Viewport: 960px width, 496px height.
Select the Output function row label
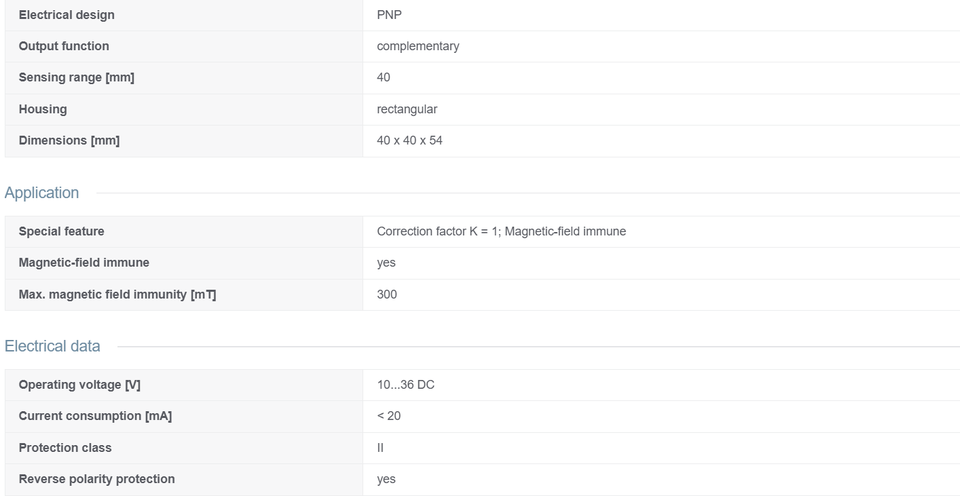coord(64,46)
